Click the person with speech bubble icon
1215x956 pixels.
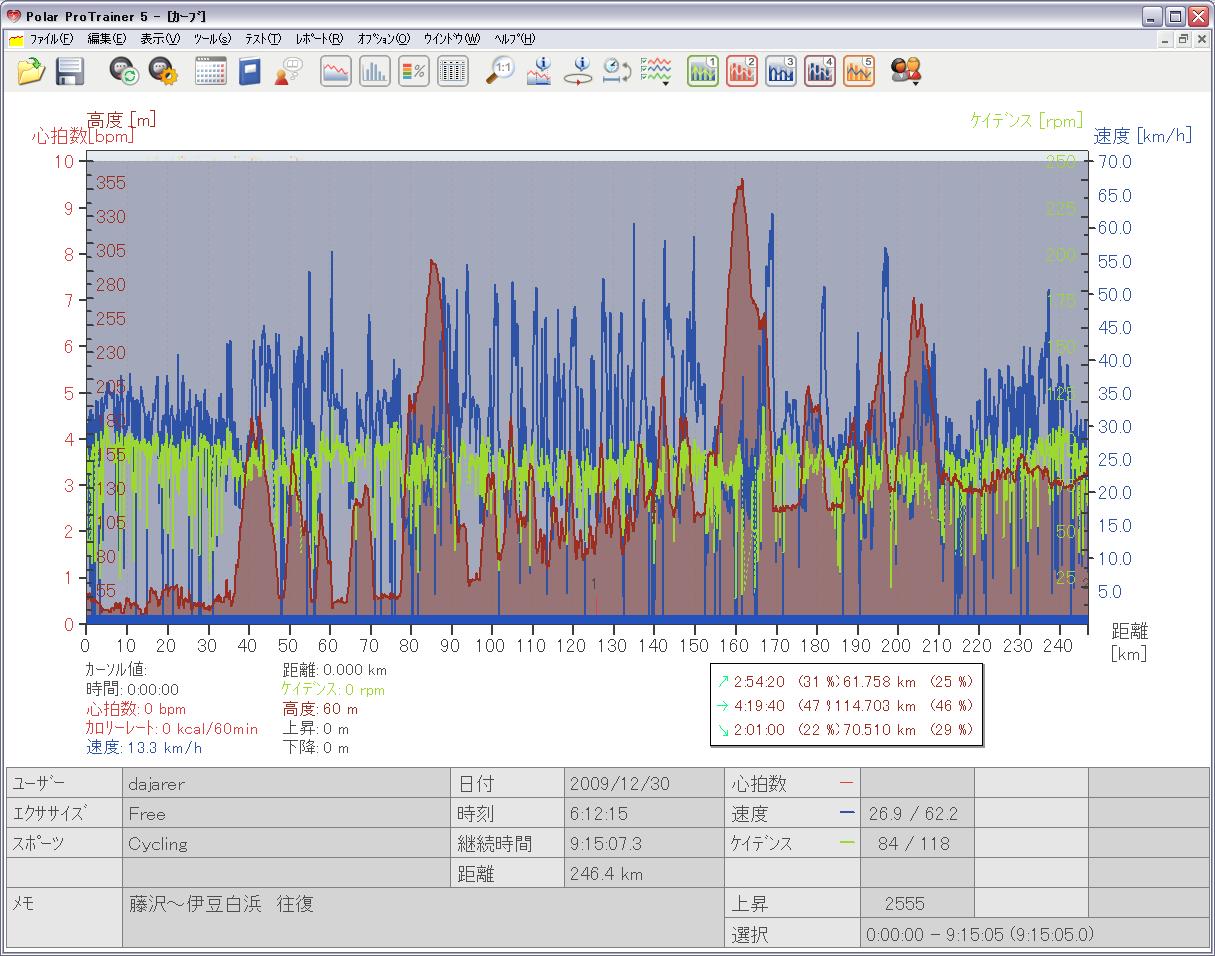(288, 71)
